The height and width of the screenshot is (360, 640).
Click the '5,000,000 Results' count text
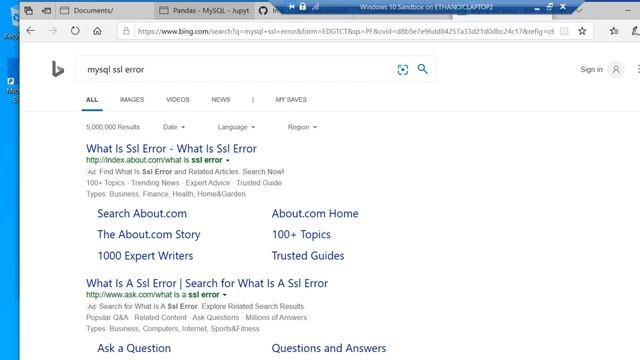(113, 127)
